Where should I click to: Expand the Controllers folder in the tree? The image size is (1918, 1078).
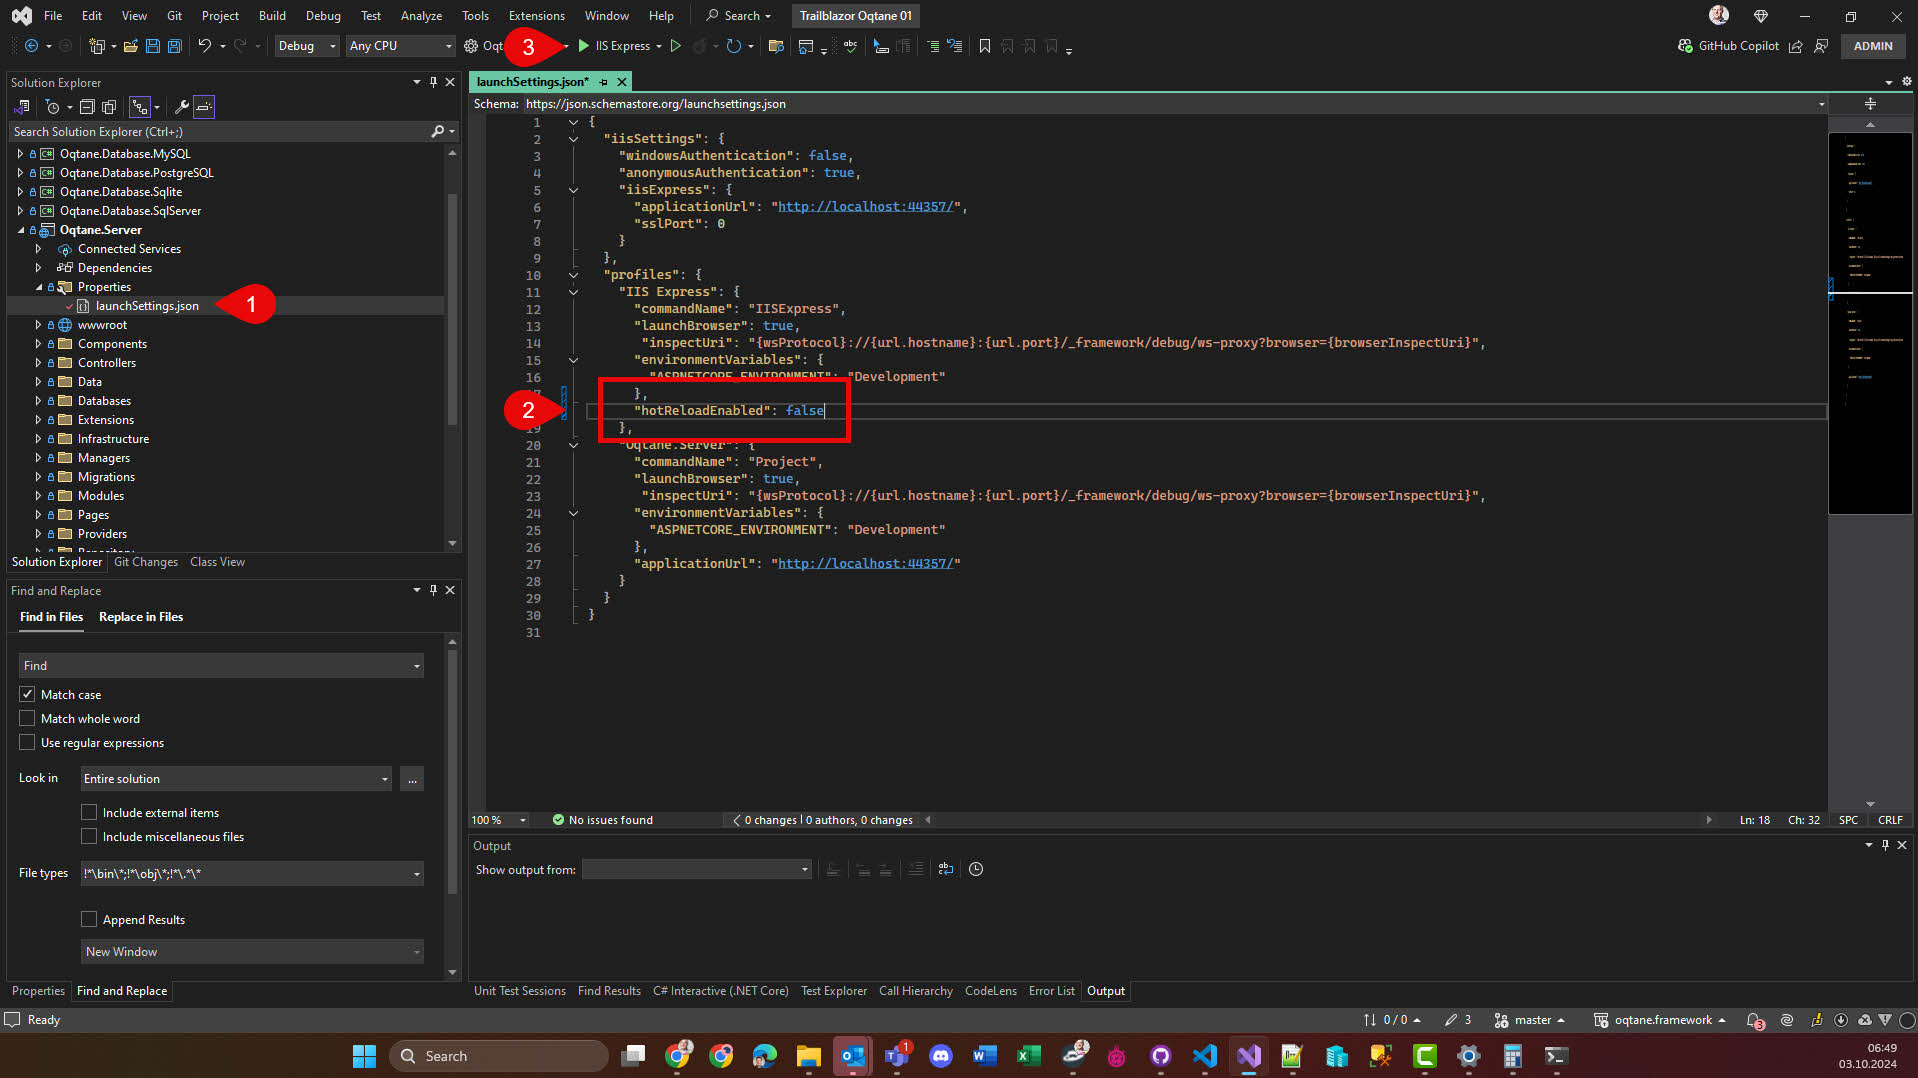tap(38, 363)
